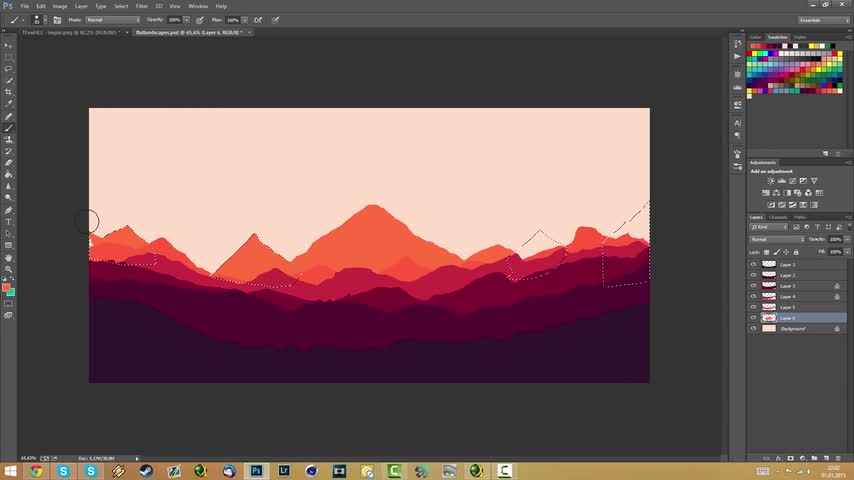This screenshot has height=480, width=854.
Task: Select the Pen tool
Action: [8, 210]
